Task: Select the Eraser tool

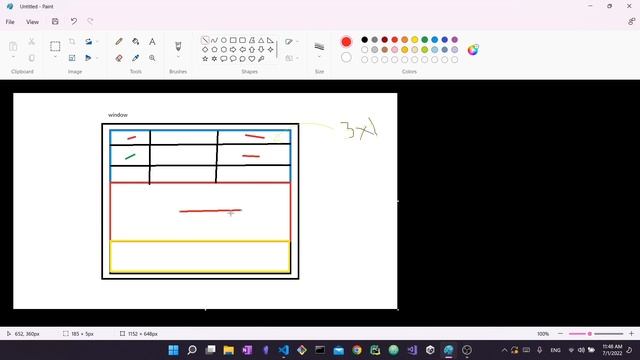Action: pyautogui.click(x=119, y=58)
